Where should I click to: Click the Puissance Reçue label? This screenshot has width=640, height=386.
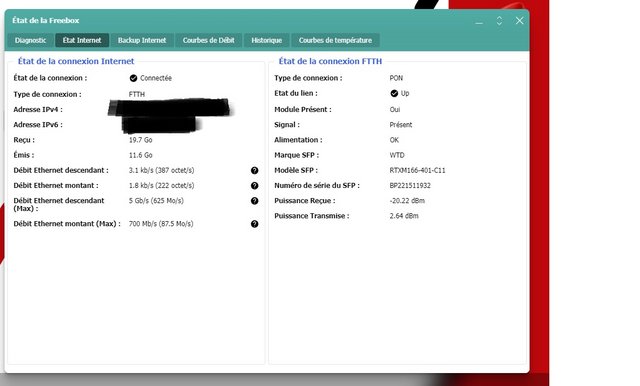pyautogui.click(x=305, y=201)
